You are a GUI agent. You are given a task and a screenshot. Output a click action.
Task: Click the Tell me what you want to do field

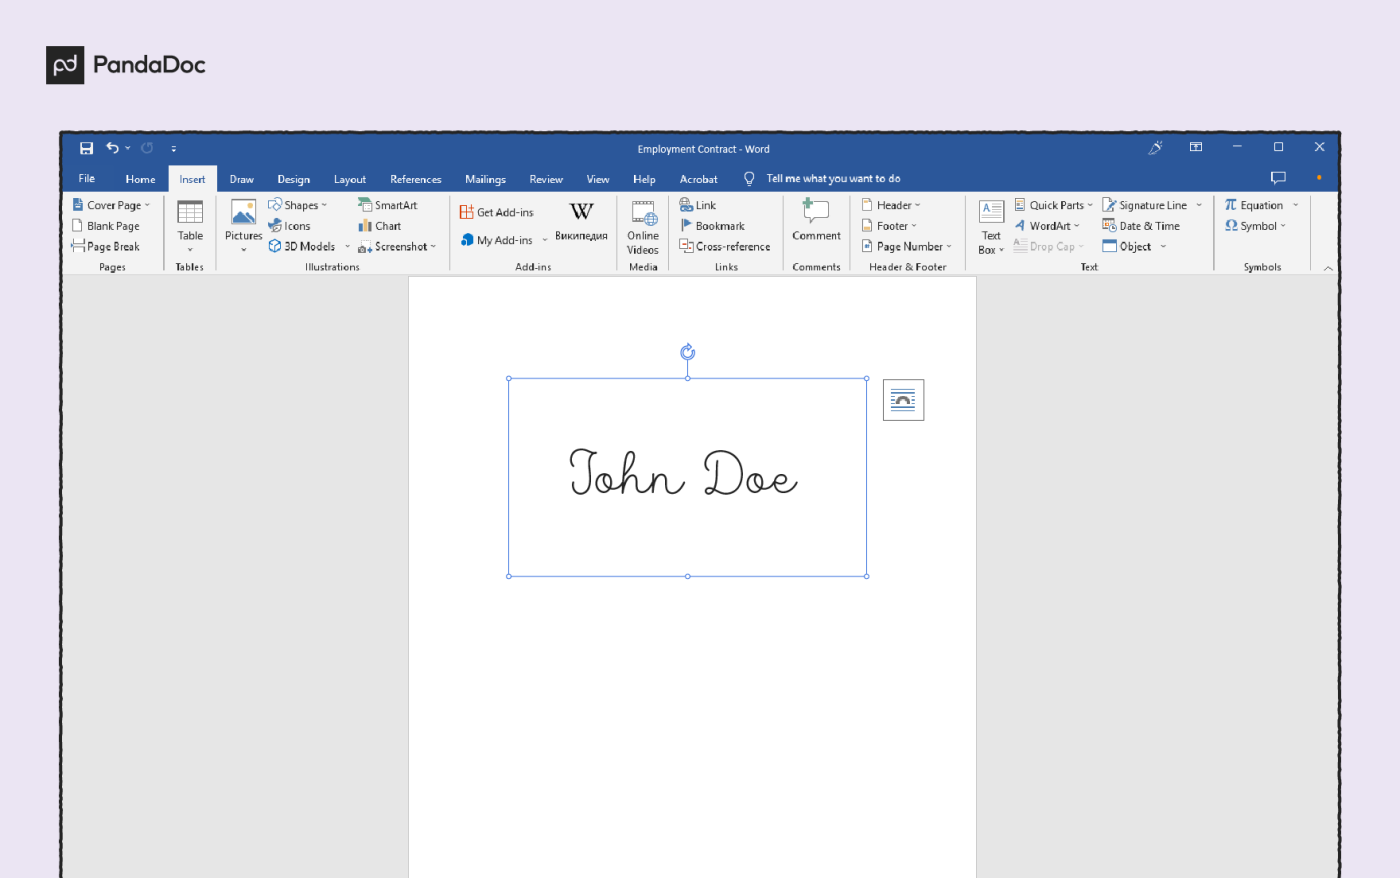pos(833,179)
